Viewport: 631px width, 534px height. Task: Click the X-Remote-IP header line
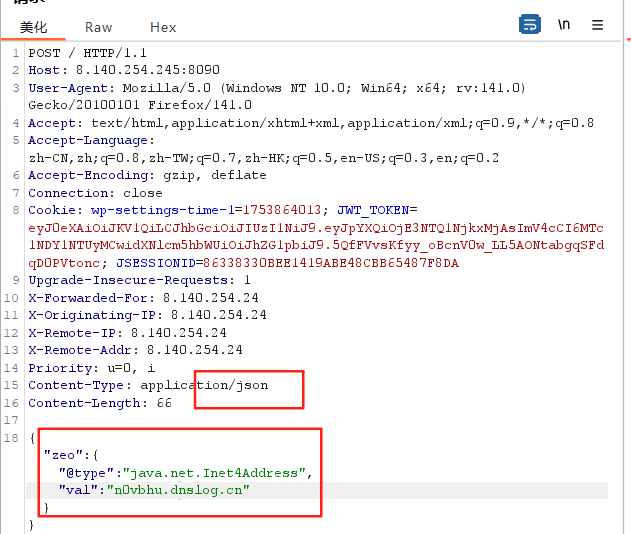click(127, 333)
